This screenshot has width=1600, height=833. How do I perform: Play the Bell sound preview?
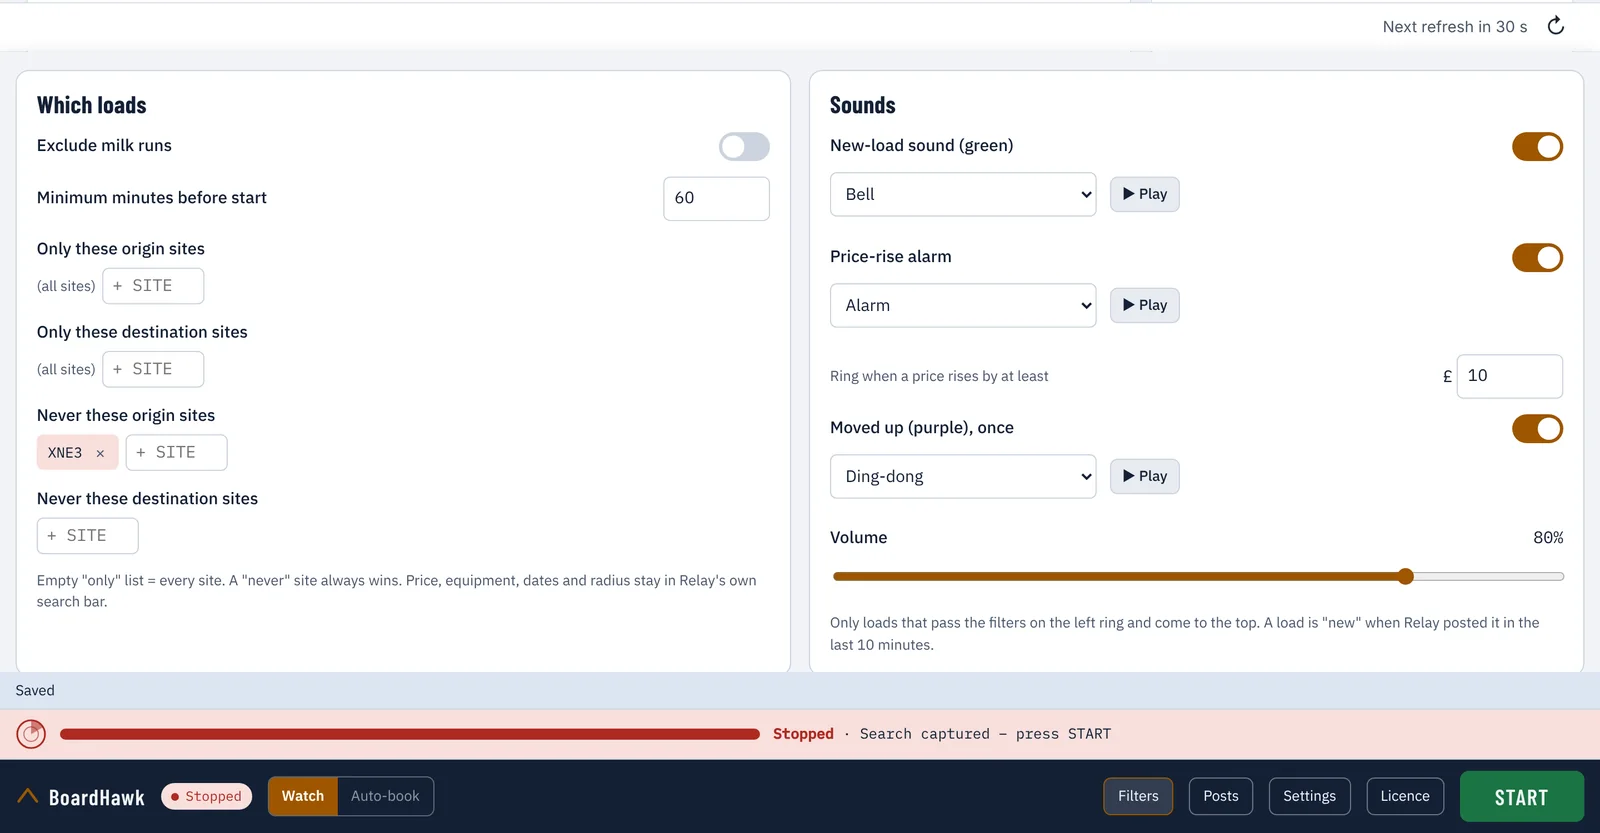(1145, 194)
